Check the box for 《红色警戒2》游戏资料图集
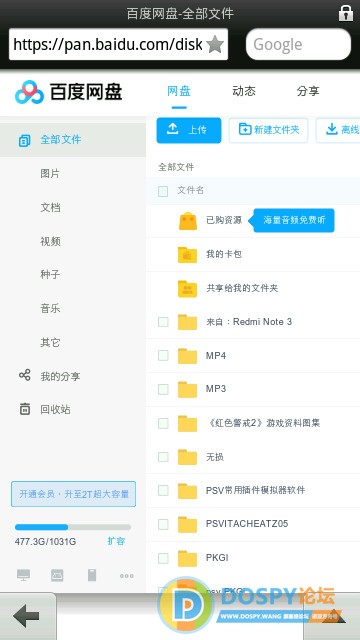The height and width of the screenshot is (640, 360). point(163,423)
